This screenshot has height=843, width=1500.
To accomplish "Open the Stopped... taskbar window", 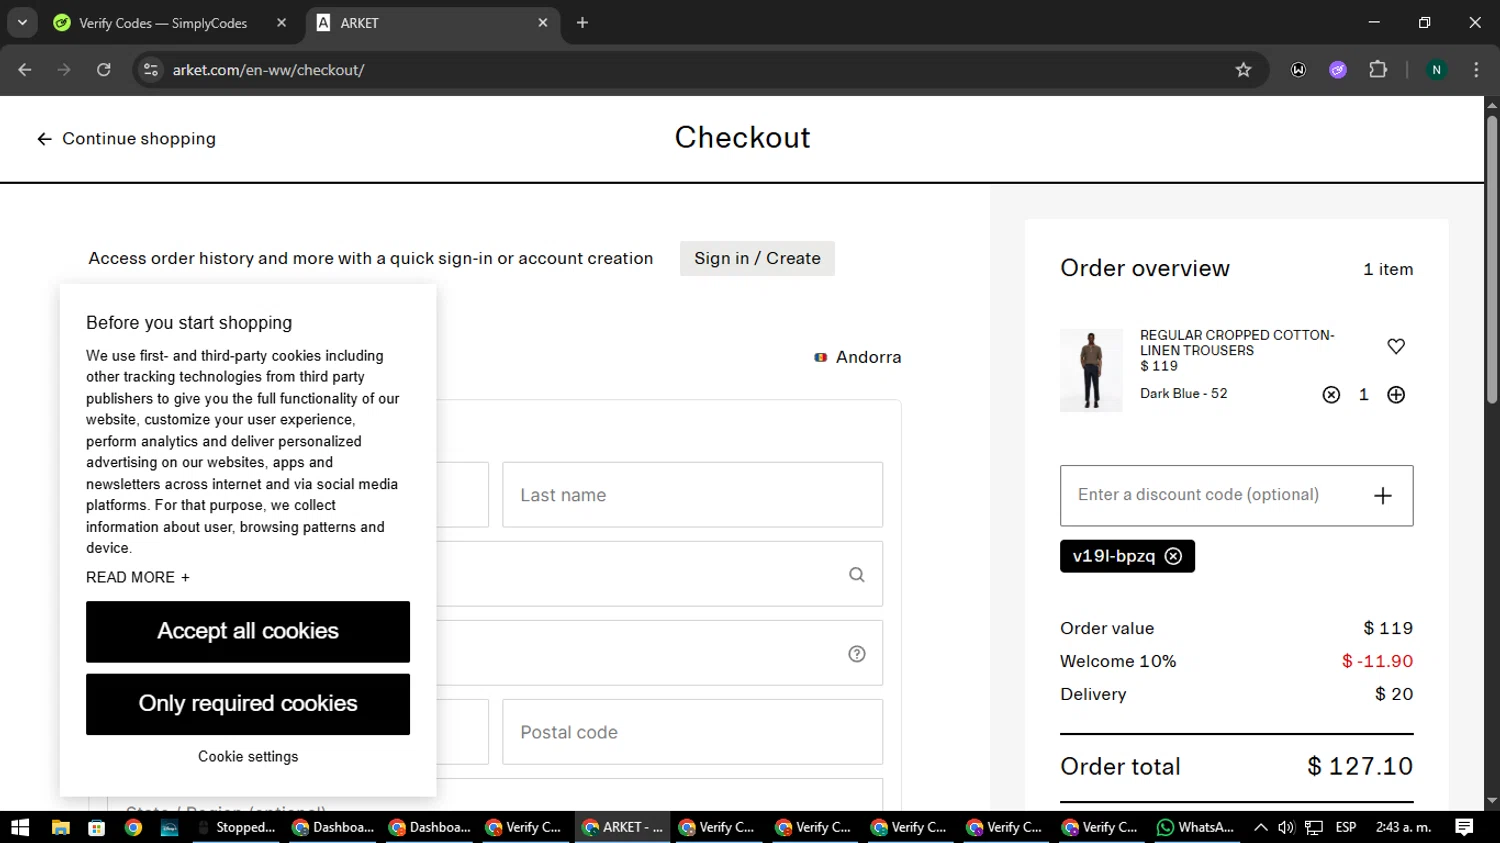I will pyautogui.click(x=237, y=827).
